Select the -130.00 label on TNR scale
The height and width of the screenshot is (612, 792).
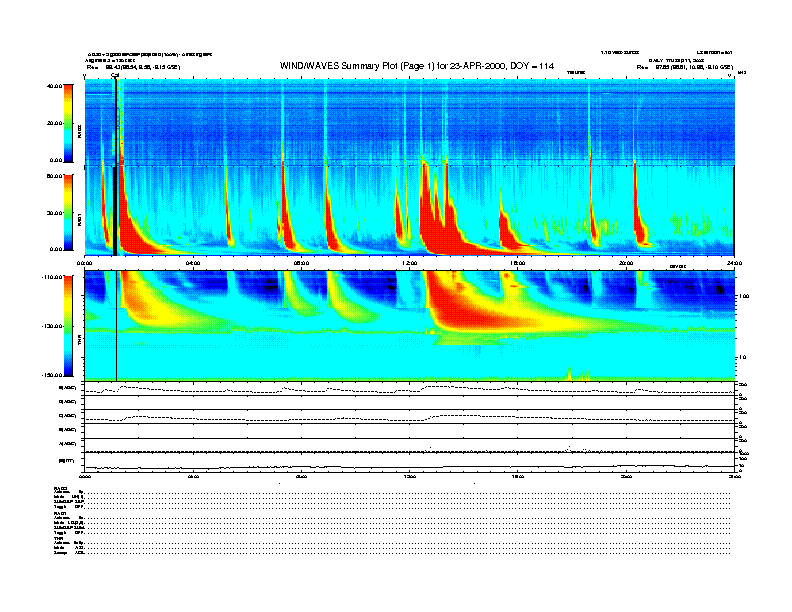click(52, 326)
